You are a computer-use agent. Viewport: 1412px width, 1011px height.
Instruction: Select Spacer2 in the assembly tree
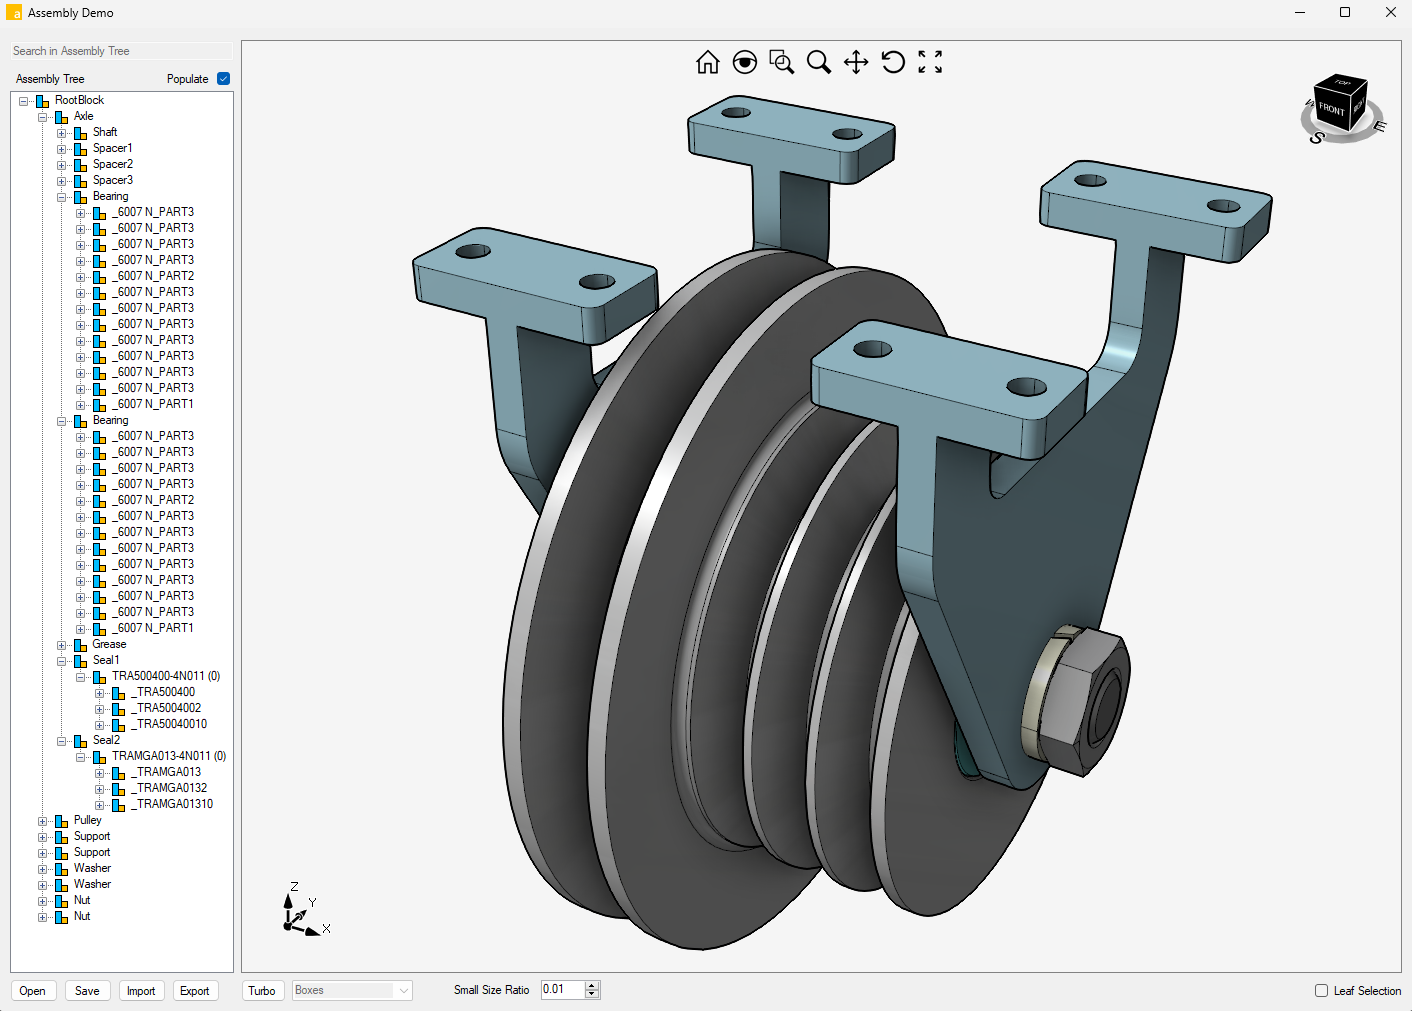coord(112,165)
